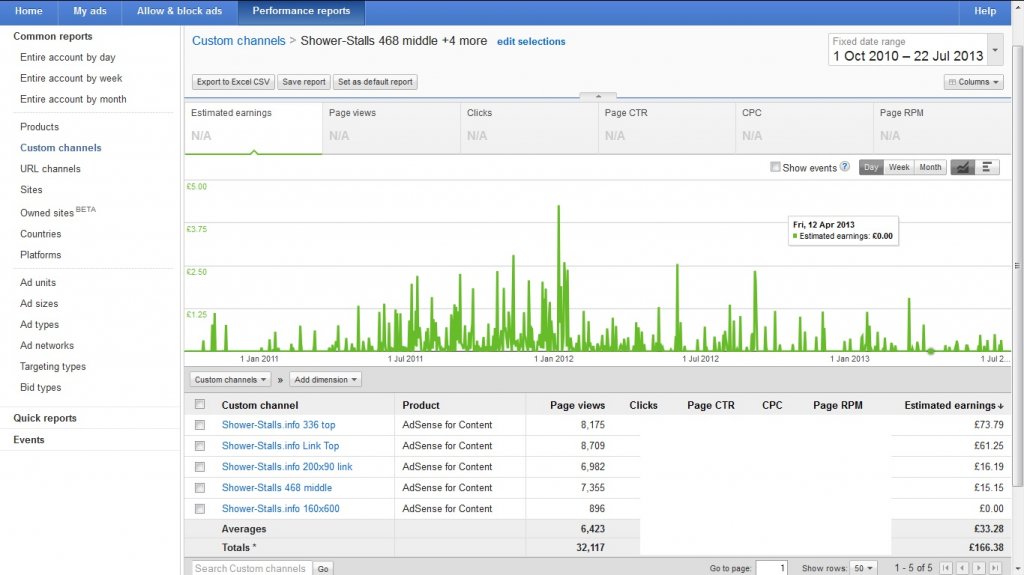Open Entire account by day report
The height and width of the screenshot is (575, 1024).
[67, 58]
